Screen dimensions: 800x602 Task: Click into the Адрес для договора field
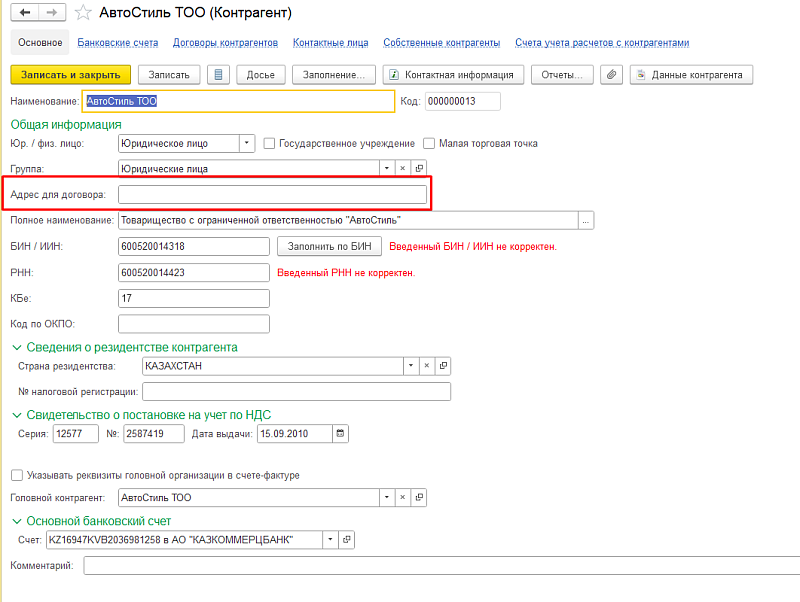click(x=272, y=194)
